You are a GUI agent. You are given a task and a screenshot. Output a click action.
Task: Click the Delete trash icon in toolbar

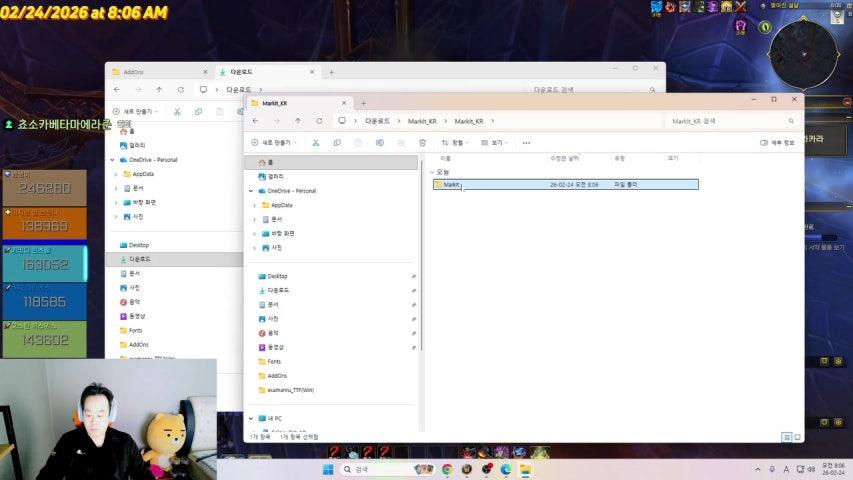[x=422, y=143]
